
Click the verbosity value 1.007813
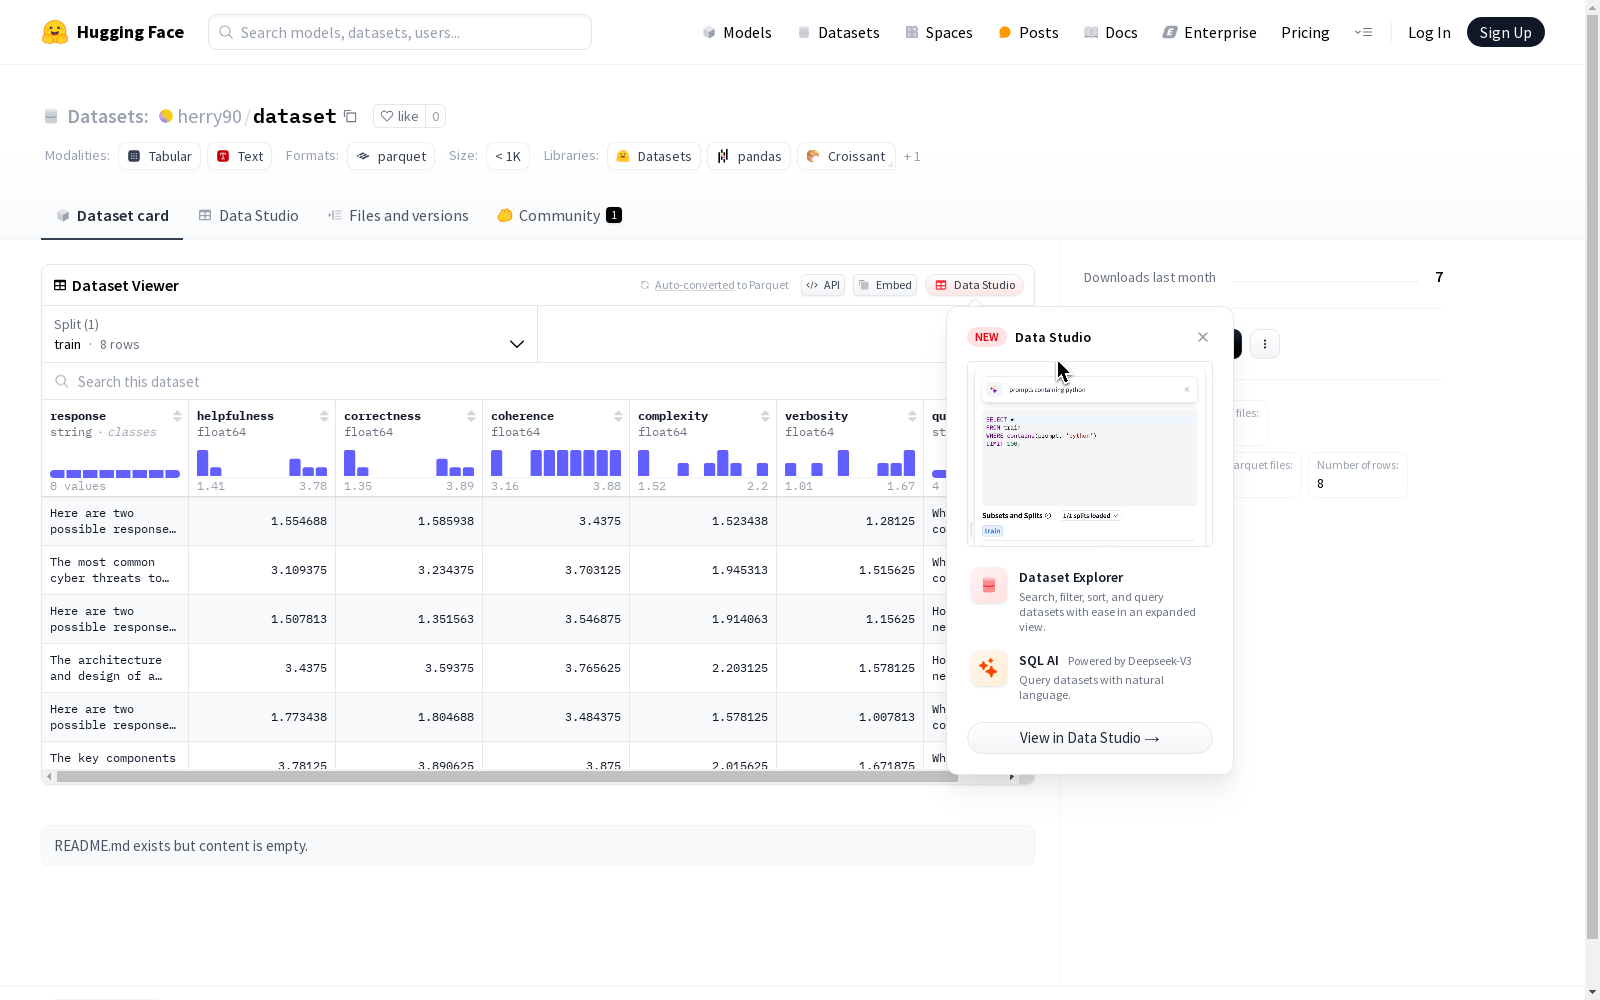pos(887,717)
